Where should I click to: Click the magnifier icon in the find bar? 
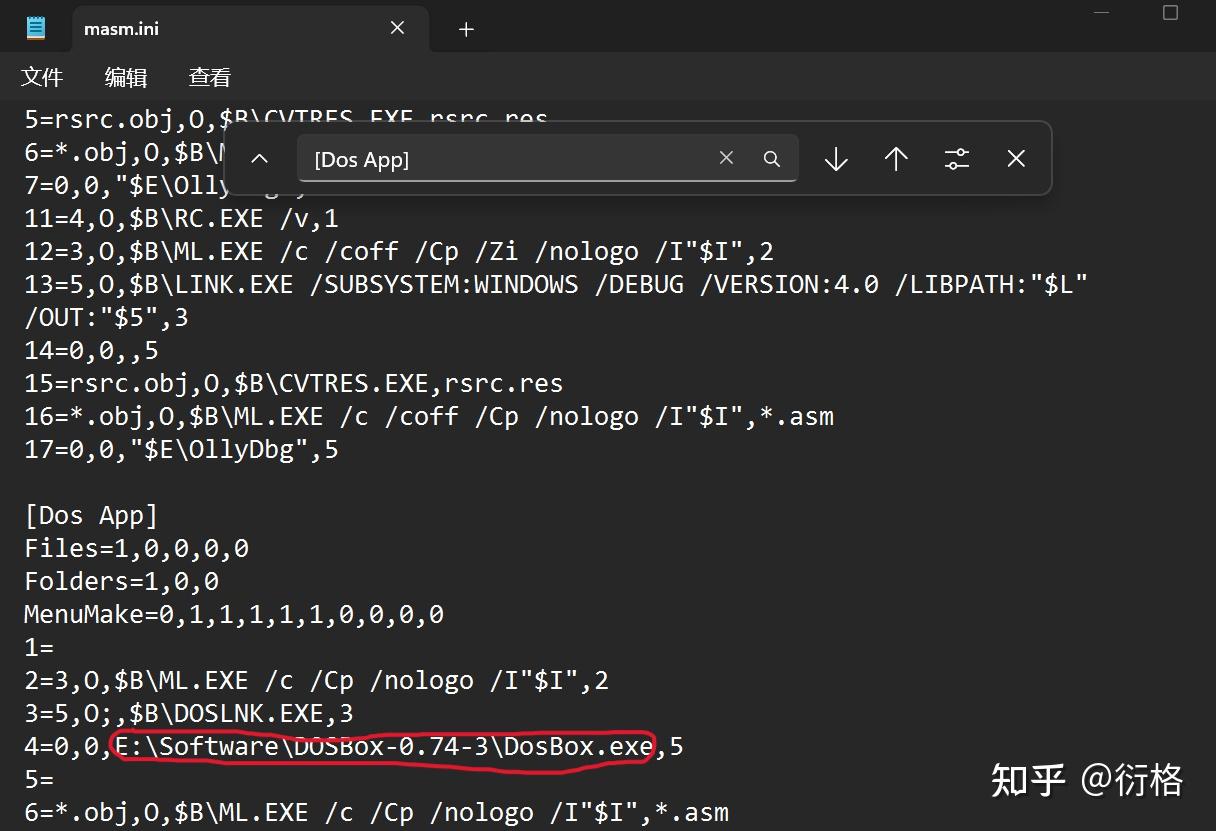coord(772,157)
